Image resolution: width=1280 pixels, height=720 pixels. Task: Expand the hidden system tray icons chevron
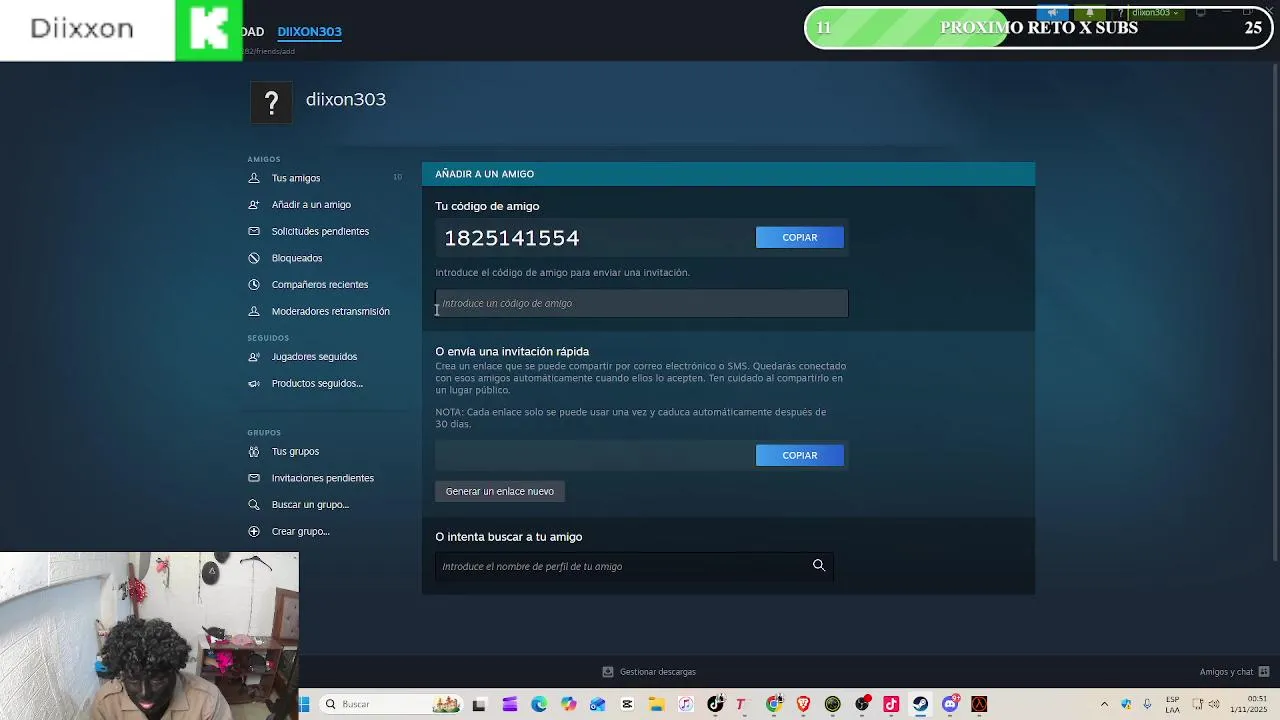coord(1104,704)
